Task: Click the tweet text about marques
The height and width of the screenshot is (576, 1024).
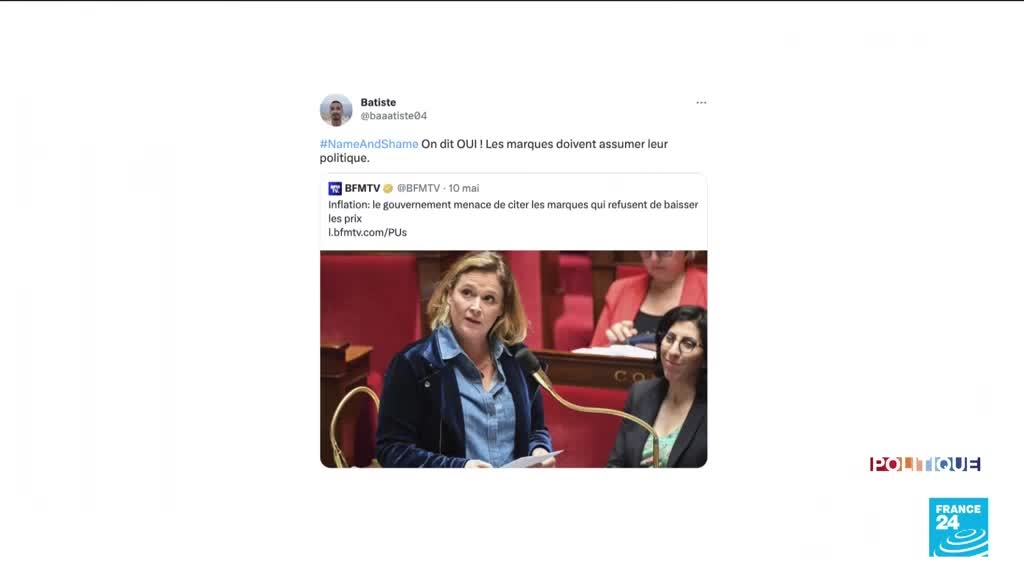Action: [x=494, y=151]
